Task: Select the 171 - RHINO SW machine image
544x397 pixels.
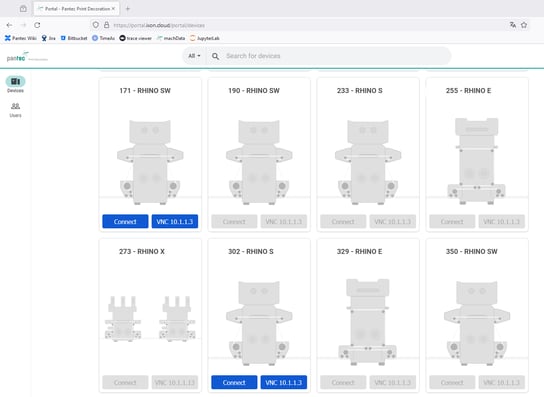Action: (x=150, y=162)
